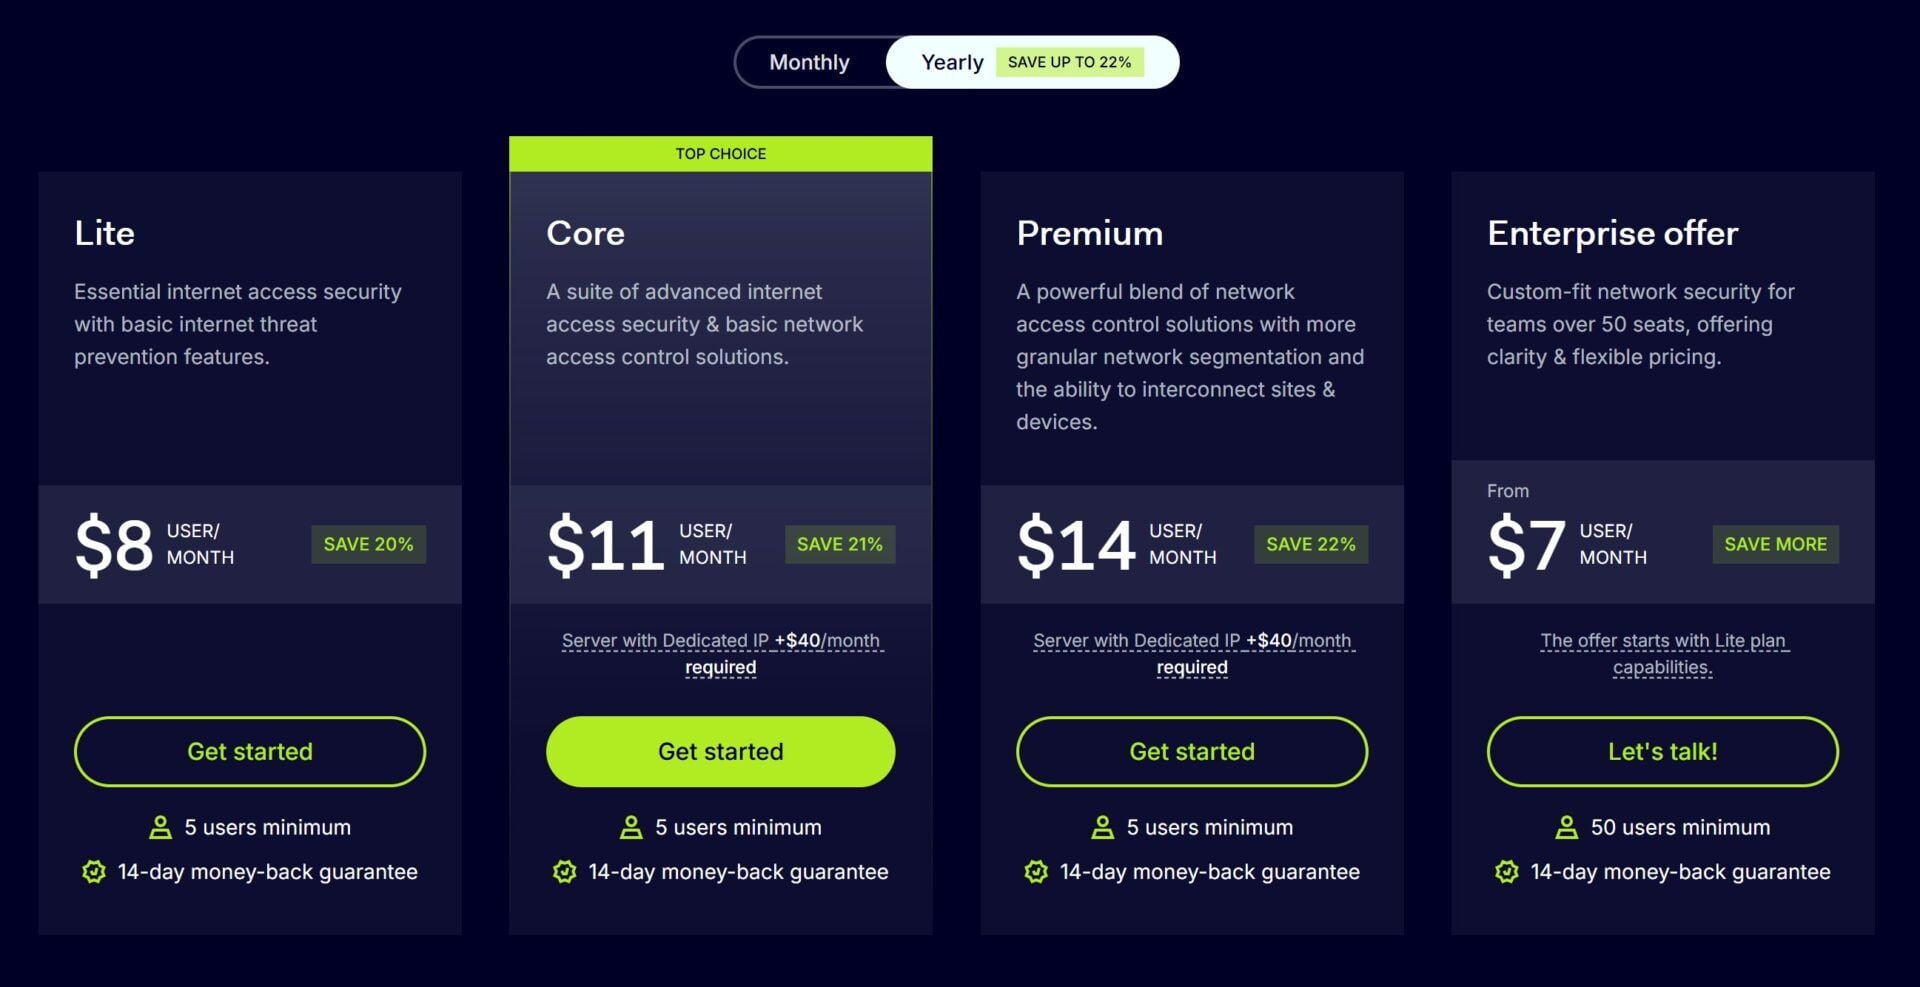Click the "SAVE MORE" badge in Enterprise offer
The image size is (1920, 987).
[x=1775, y=544]
